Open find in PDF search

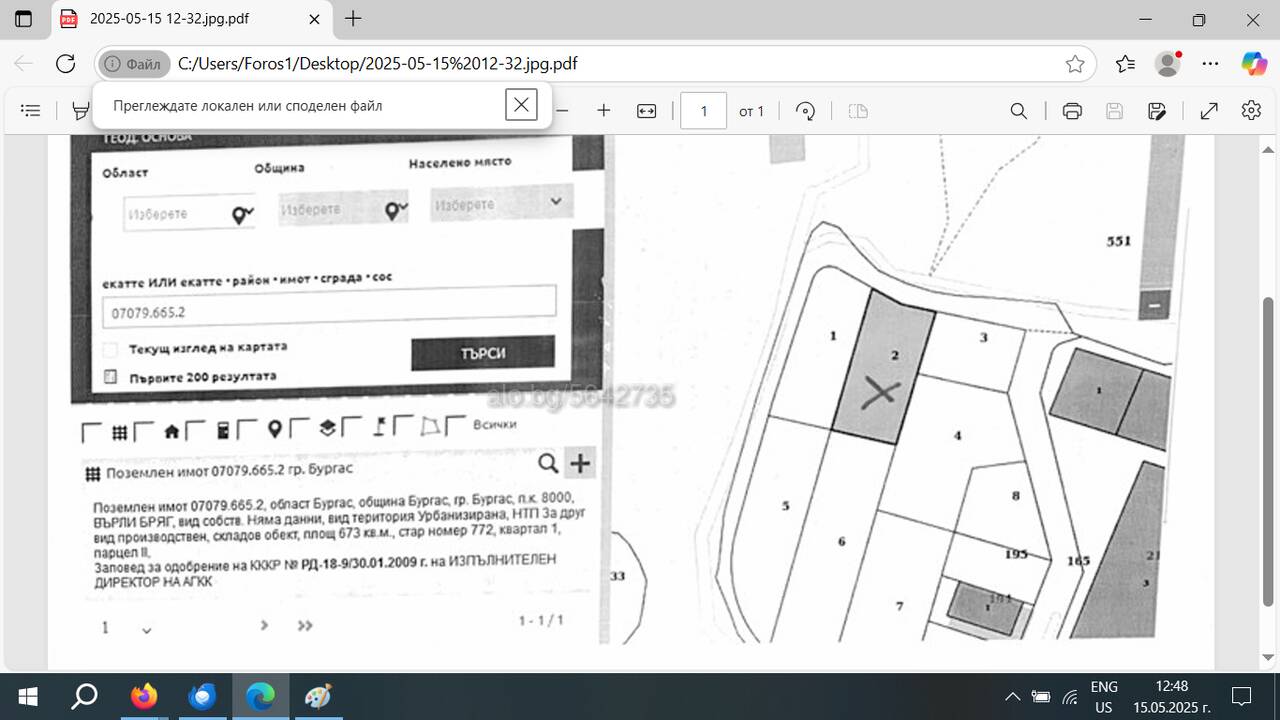point(1019,111)
